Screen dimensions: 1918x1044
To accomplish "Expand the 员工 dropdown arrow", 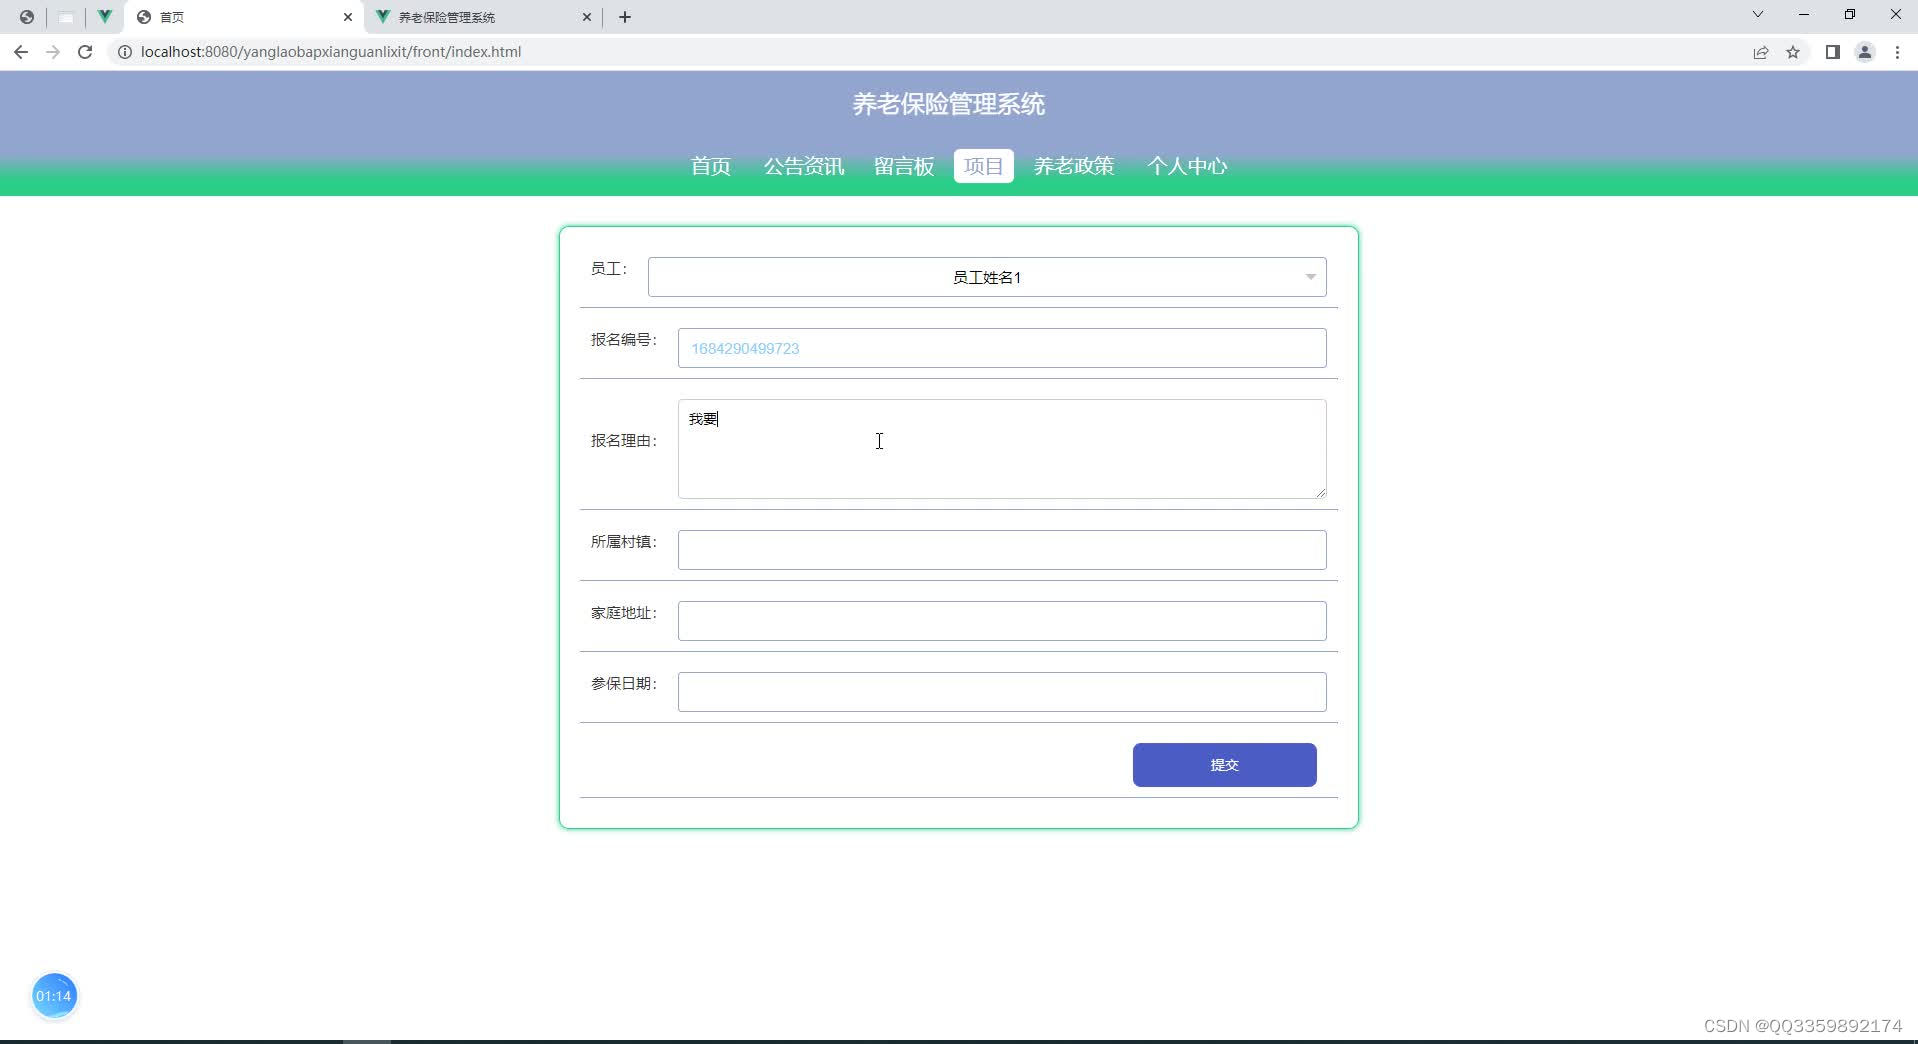I will 1310,277.
